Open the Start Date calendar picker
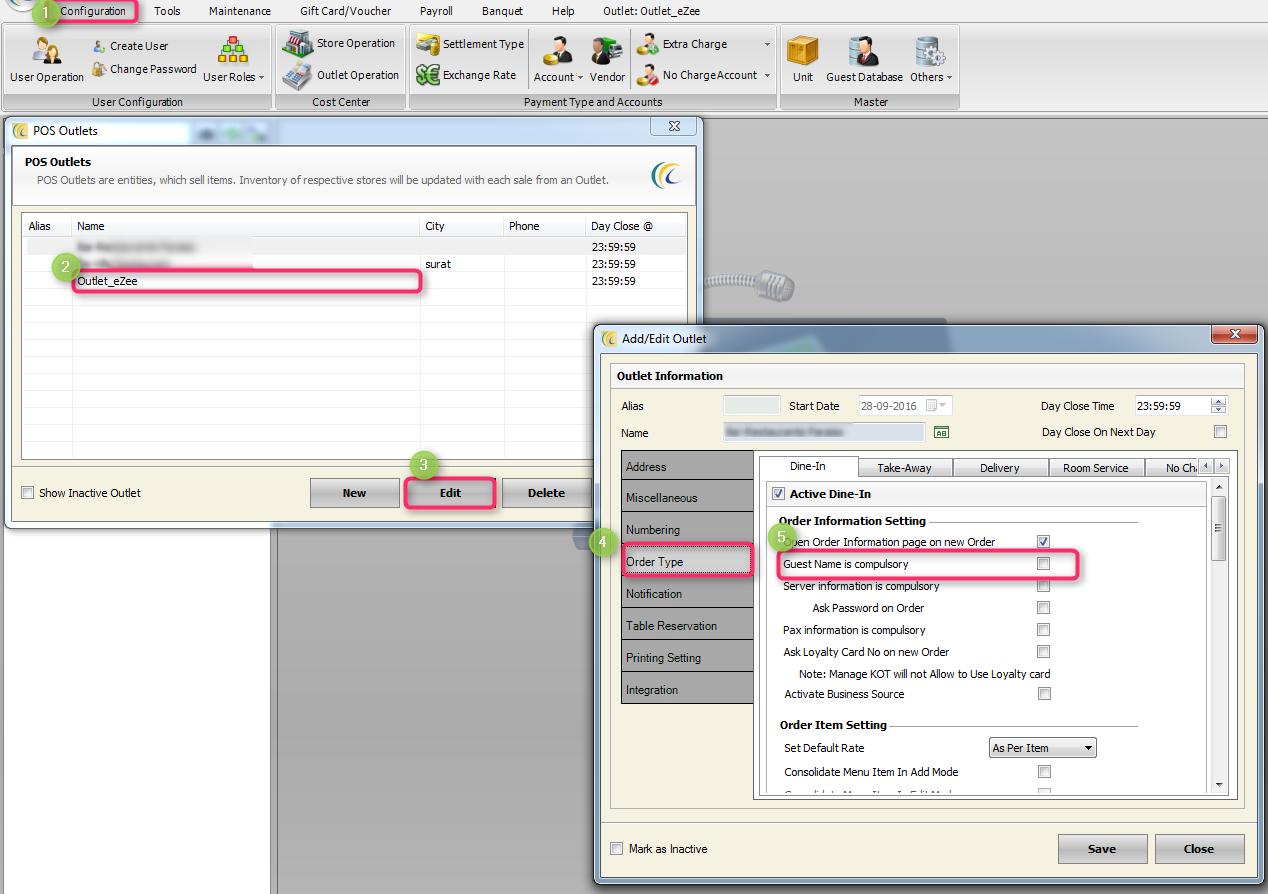This screenshot has height=894, width=1268. (938, 406)
